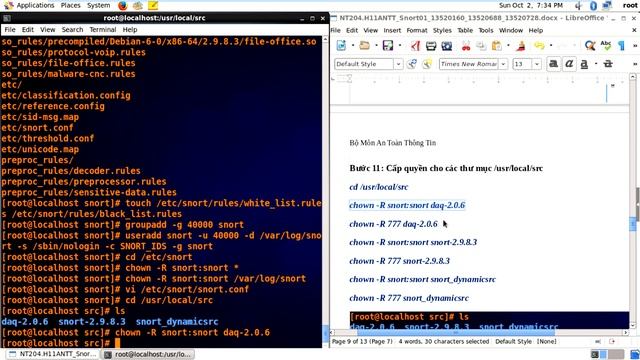Click the LibreOffice horizontal scrollbar thumb

pos(456,333)
